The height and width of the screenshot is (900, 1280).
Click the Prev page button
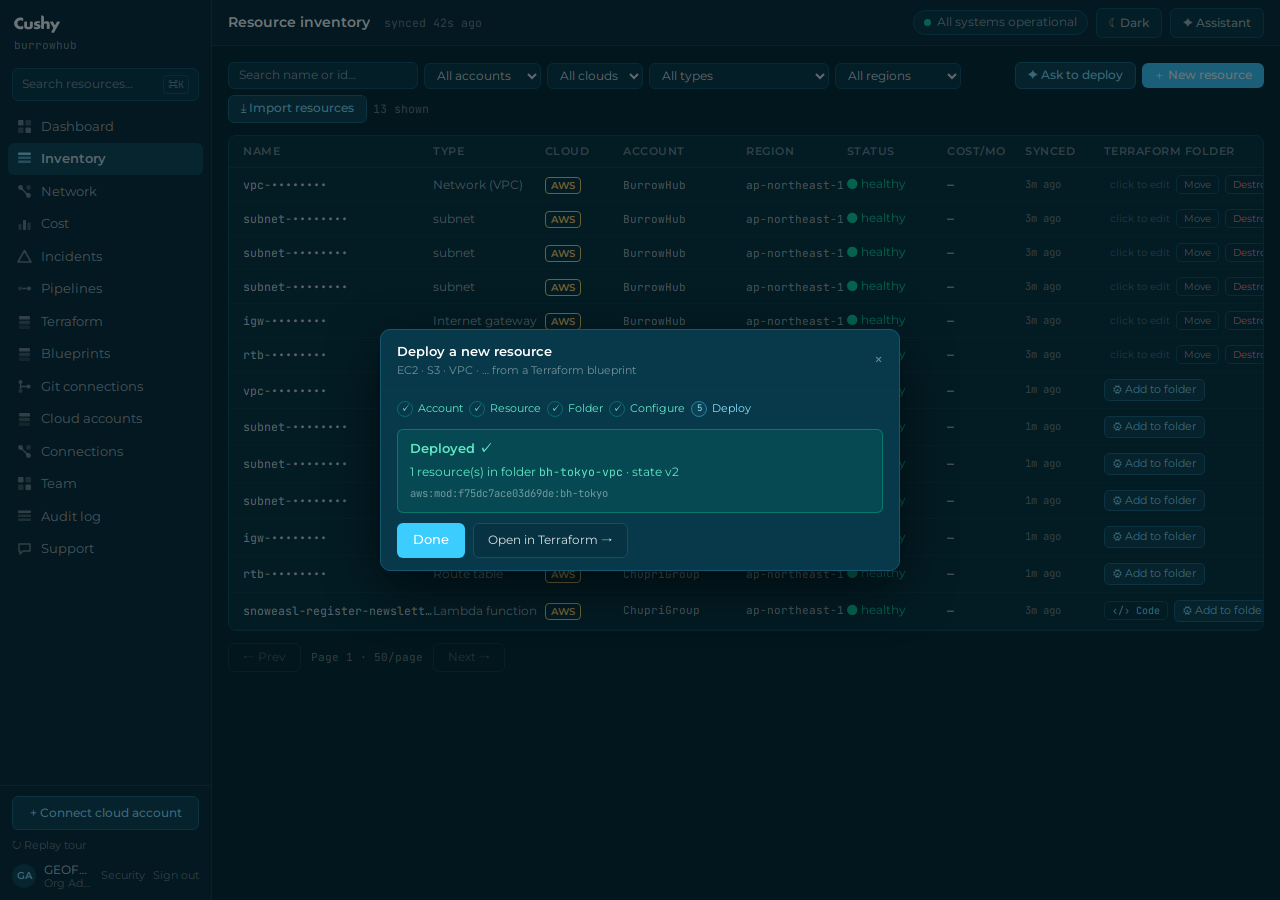(x=264, y=657)
